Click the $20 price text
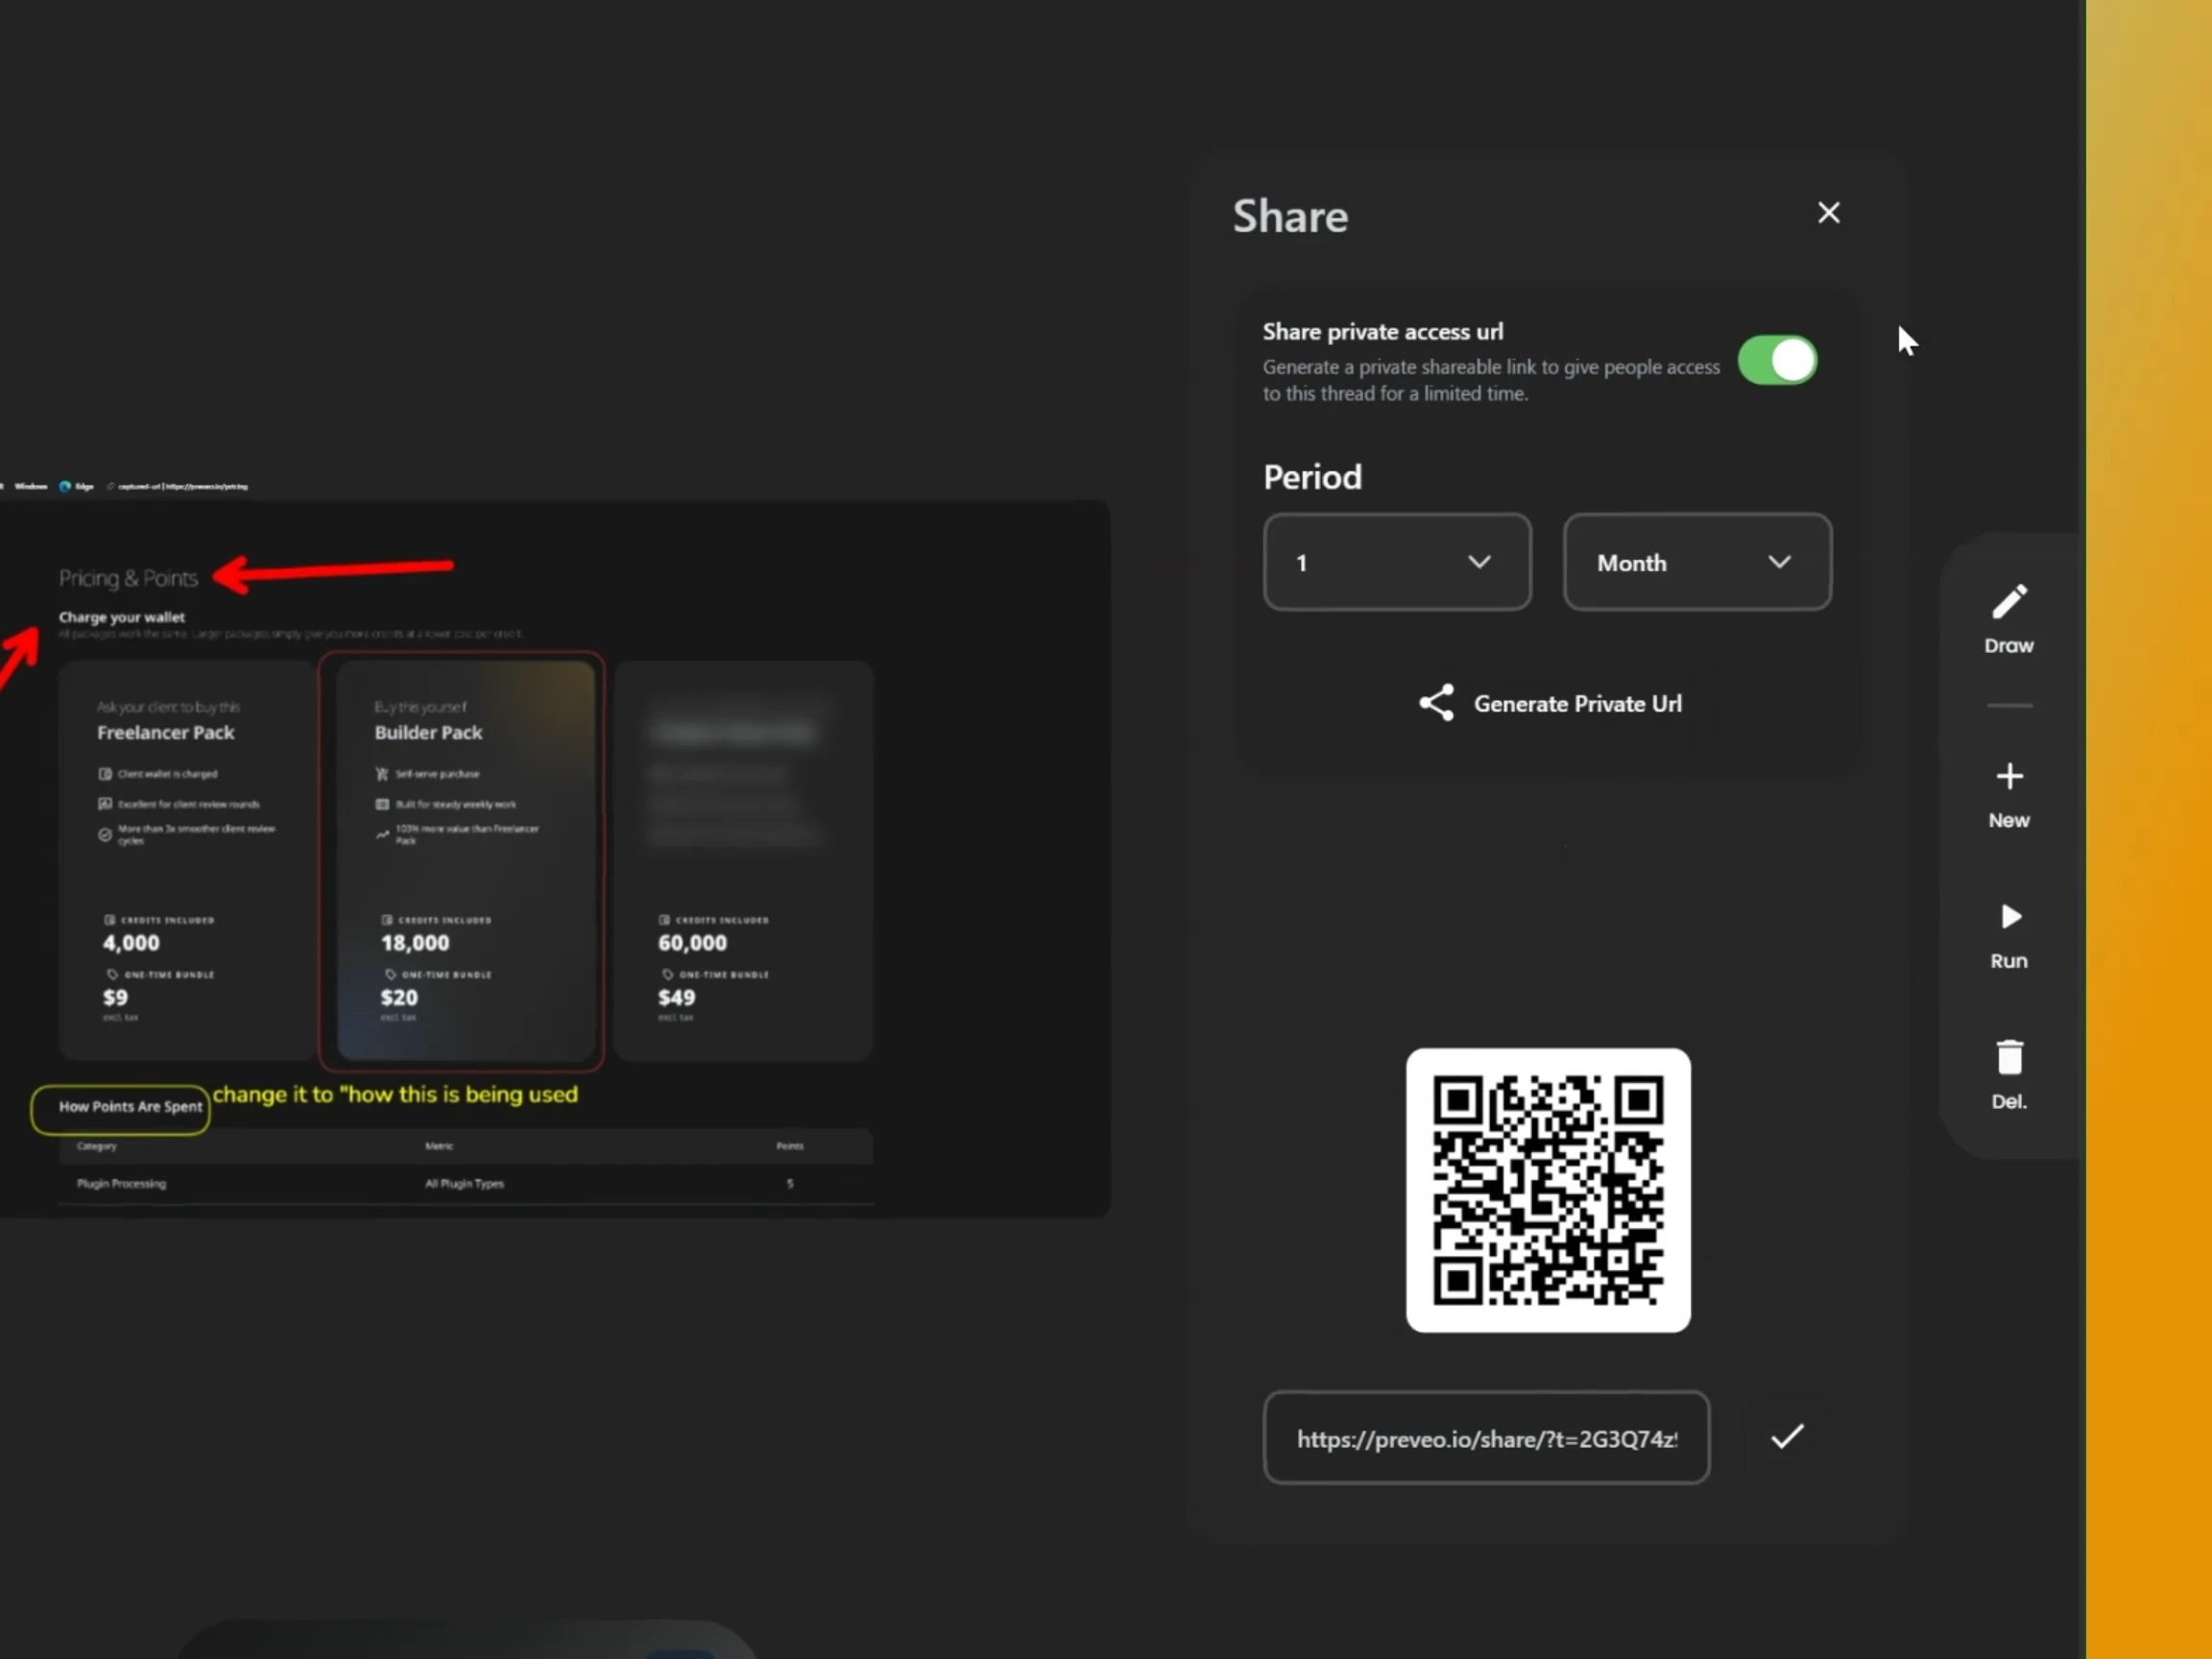Screen dimensions: 2212x1659 click(399, 997)
